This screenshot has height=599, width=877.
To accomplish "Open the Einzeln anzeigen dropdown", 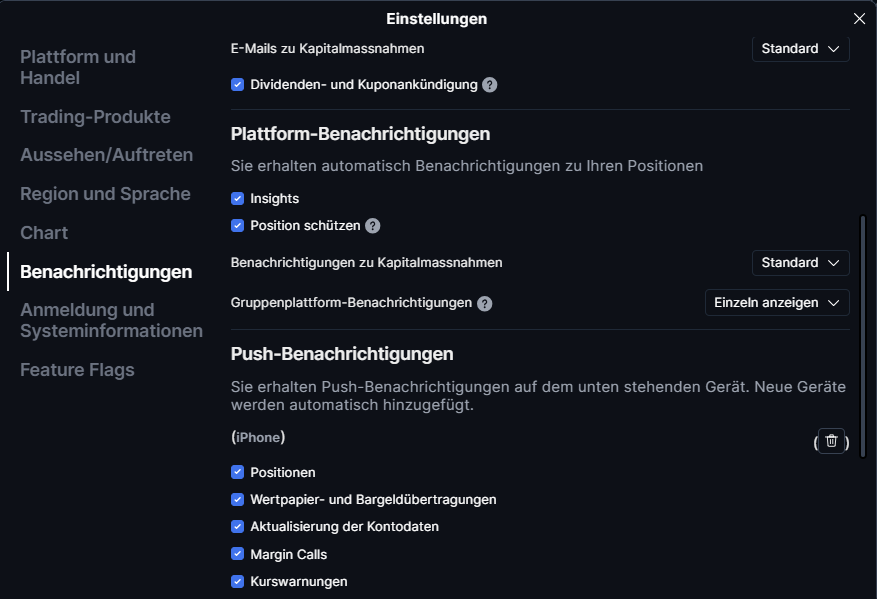I will (777, 303).
